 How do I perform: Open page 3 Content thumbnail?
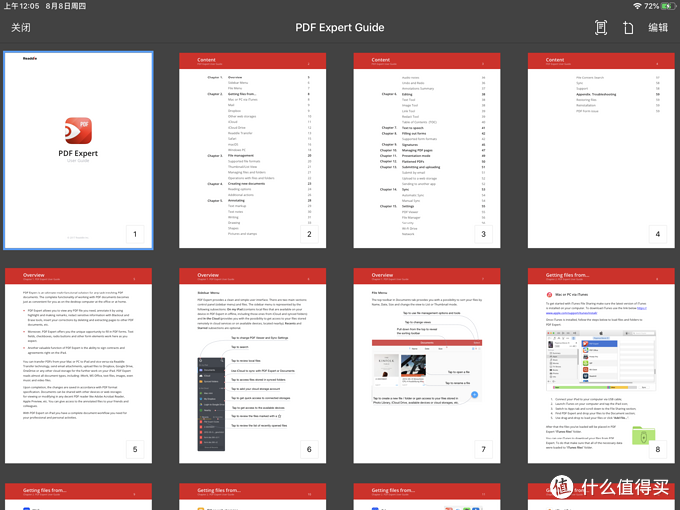[427, 150]
